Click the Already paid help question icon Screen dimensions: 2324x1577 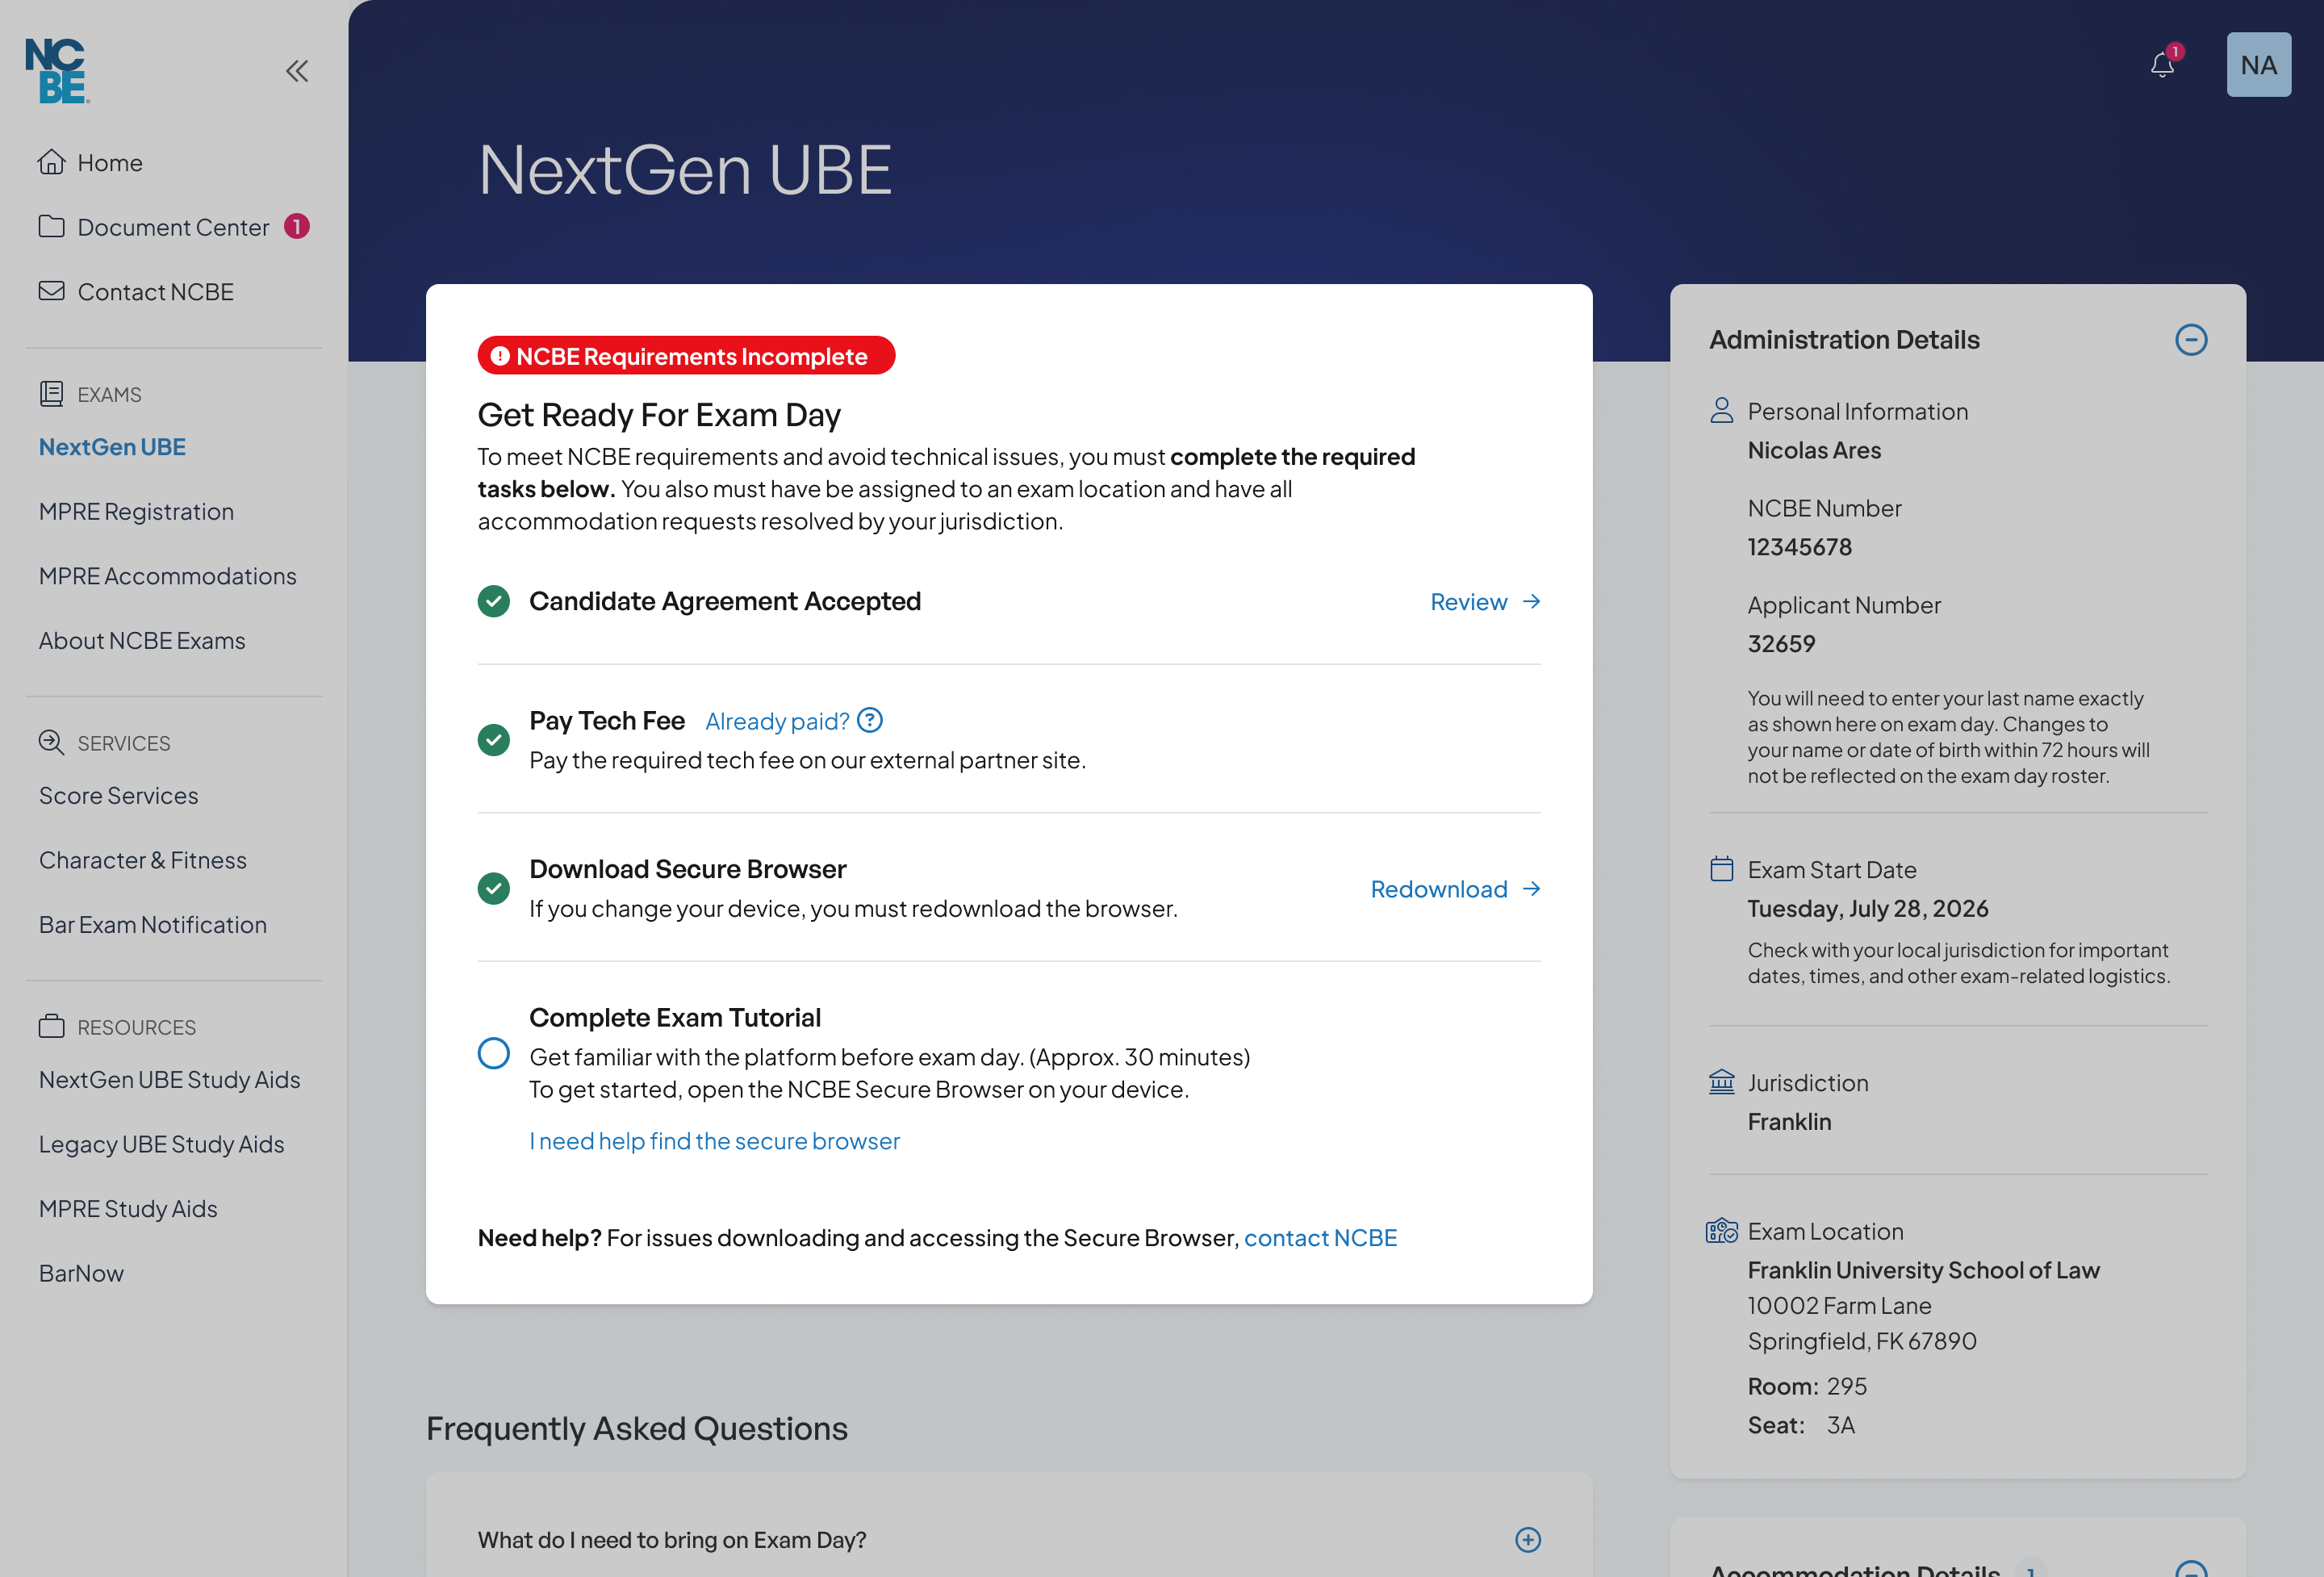pyautogui.click(x=870, y=720)
